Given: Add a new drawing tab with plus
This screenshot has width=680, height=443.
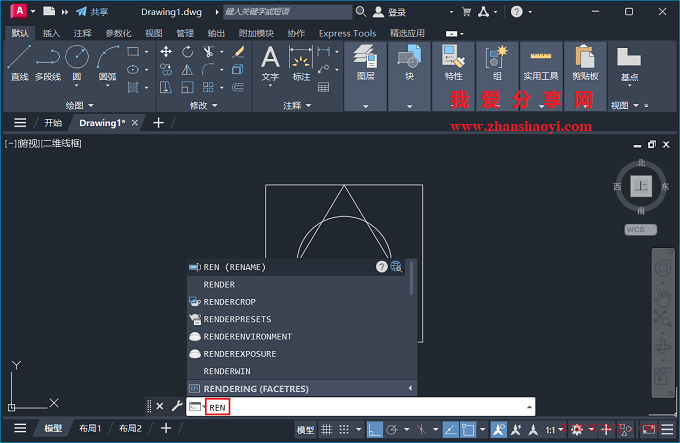Looking at the screenshot, I should tap(158, 123).
